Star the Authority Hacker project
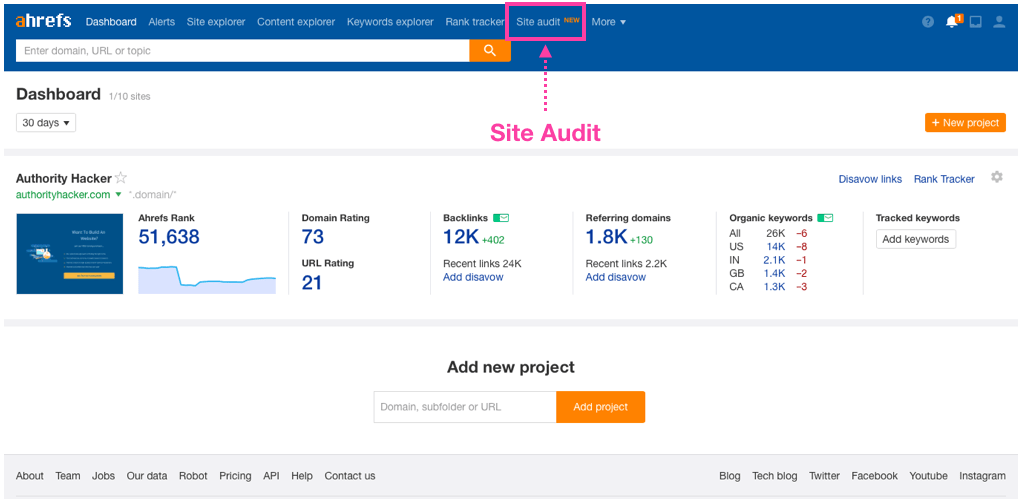 (x=121, y=178)
